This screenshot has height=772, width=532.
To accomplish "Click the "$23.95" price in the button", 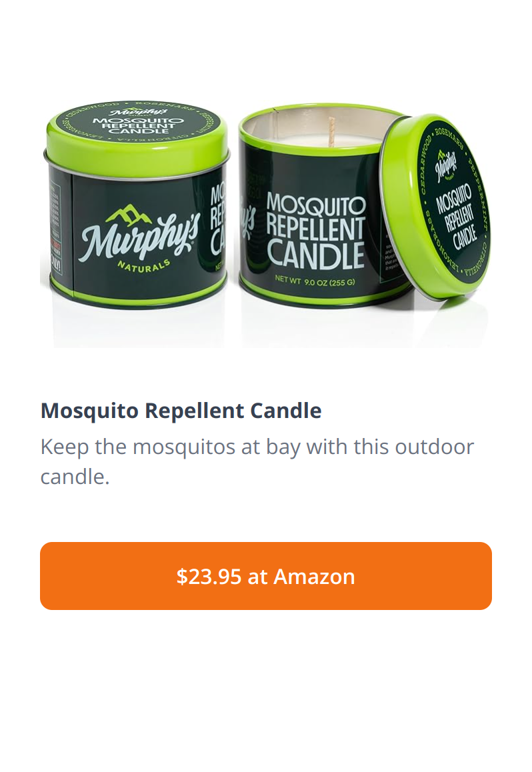I will (x=209, y=576).
